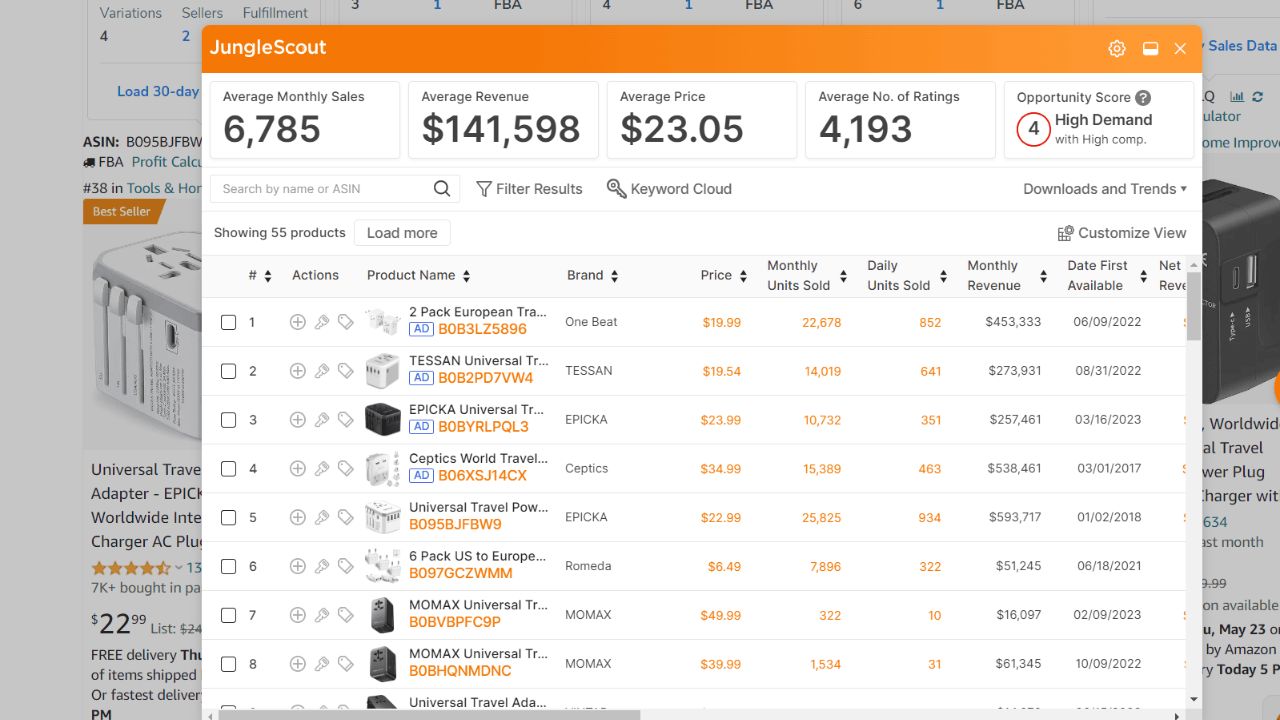
Task: Sort by the # column arrows
Action: [268, 276]
